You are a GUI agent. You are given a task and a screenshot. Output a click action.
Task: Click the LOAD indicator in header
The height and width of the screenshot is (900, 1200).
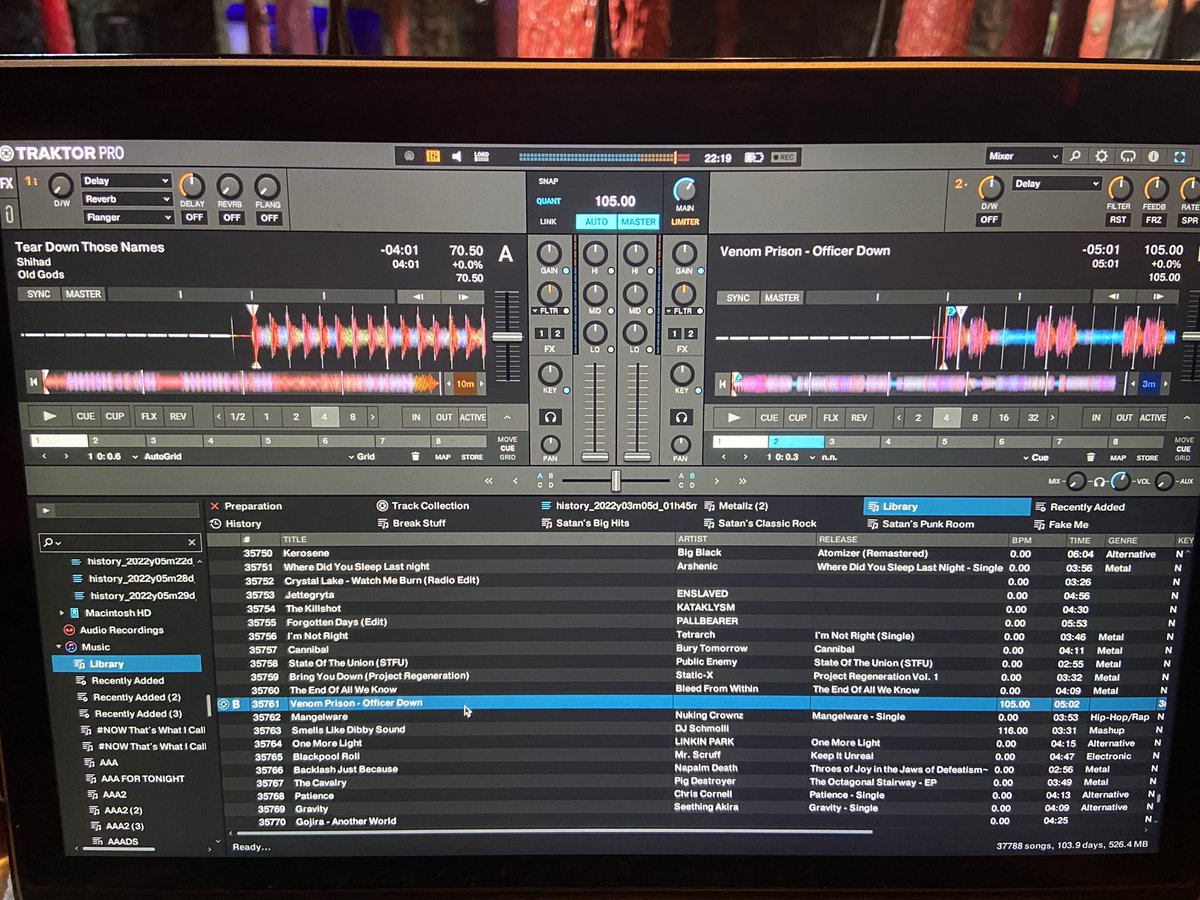coord(481,156)
